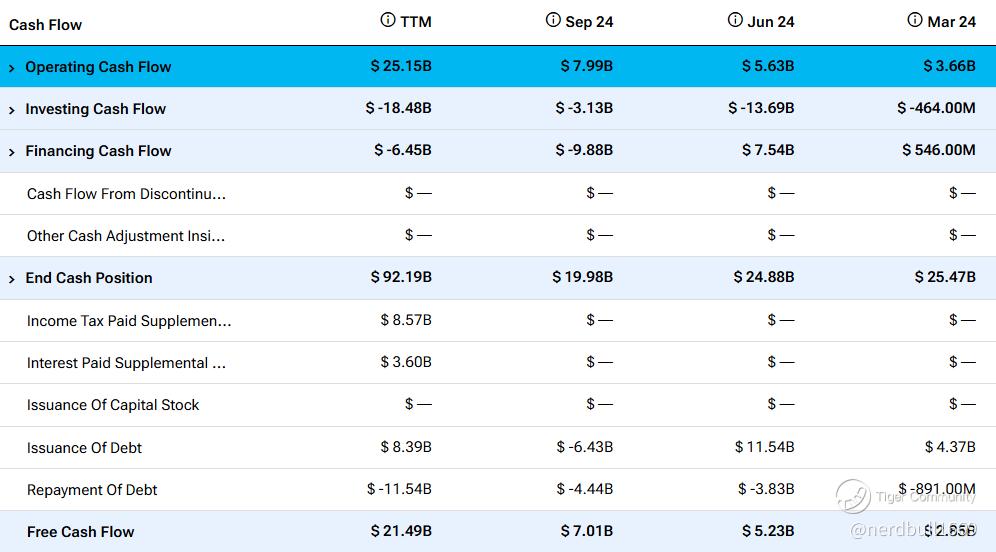
Task: Click the info icon beside Sep 24
Action: coord(553,20)
